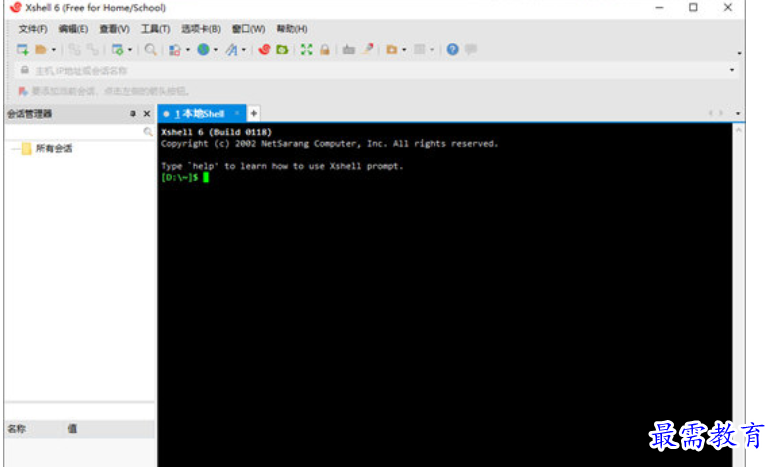
Task: Expand the font dropdown arrow
Action: pos(244,50)
